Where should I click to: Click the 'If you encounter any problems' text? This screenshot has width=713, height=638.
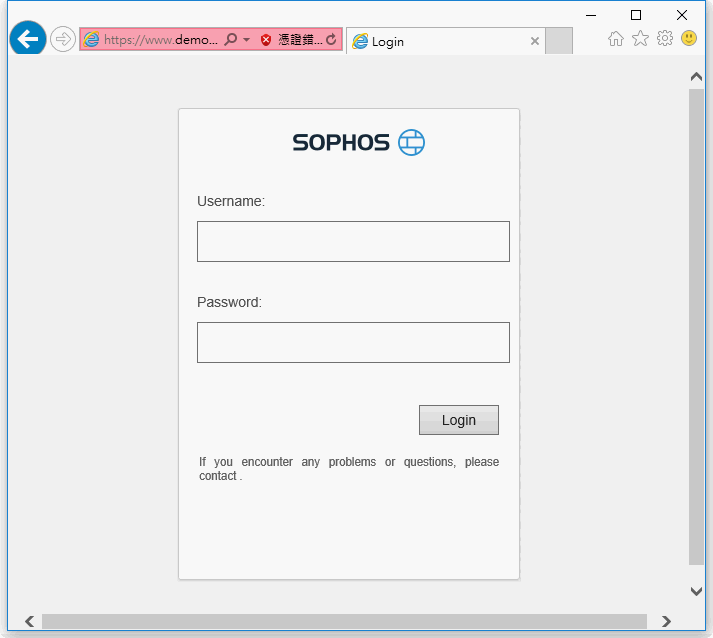click(349, 468)
